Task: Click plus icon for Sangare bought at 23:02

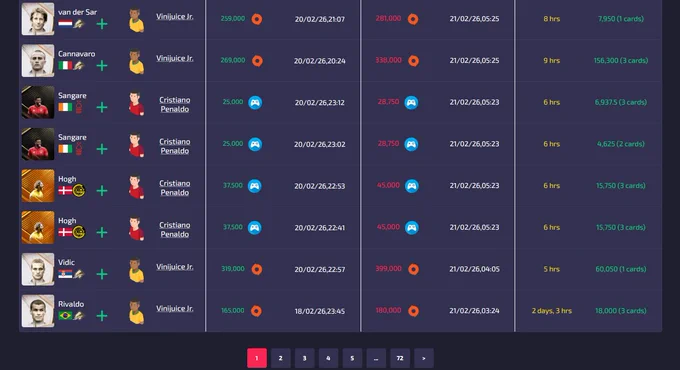Action: click(102, 149)
